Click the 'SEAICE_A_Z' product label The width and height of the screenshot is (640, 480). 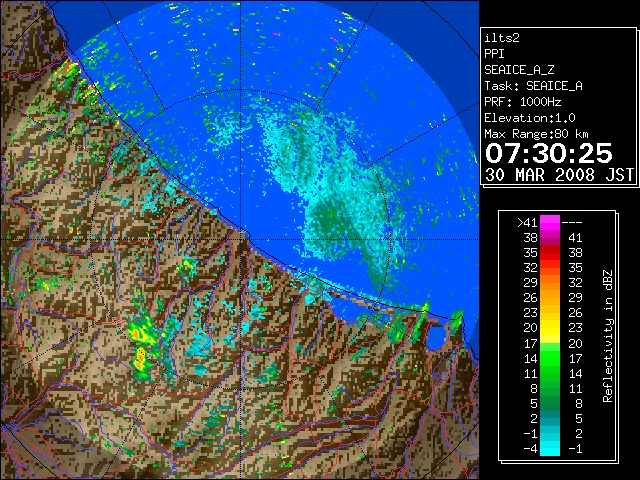coord(519,70)
